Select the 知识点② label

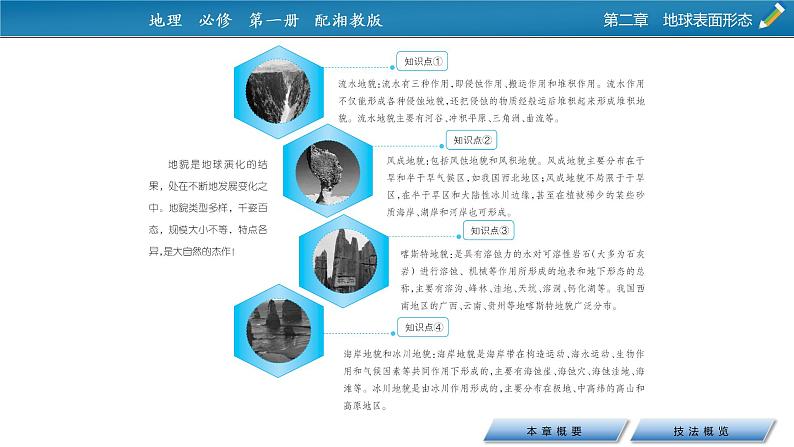point(471,140)
